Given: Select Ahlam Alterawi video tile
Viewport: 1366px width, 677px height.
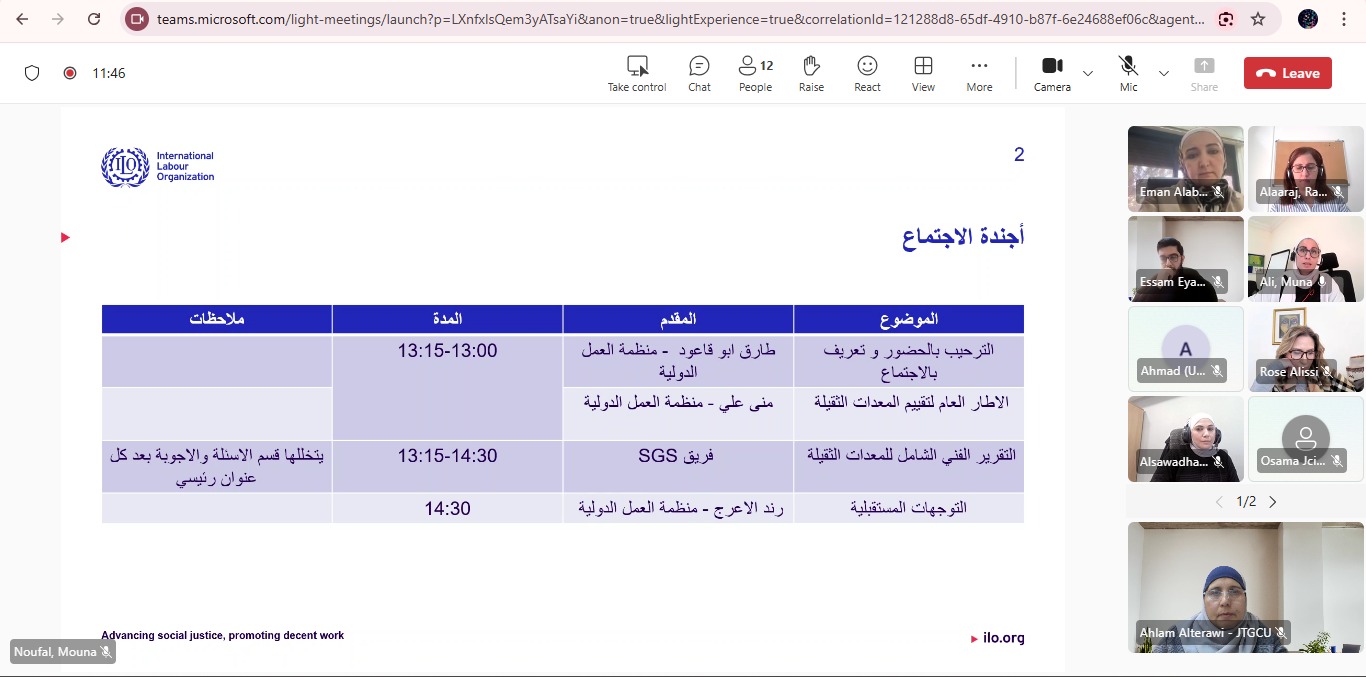Looking at the screenshot, I should pyautogui.click(x=1245, y=587).
